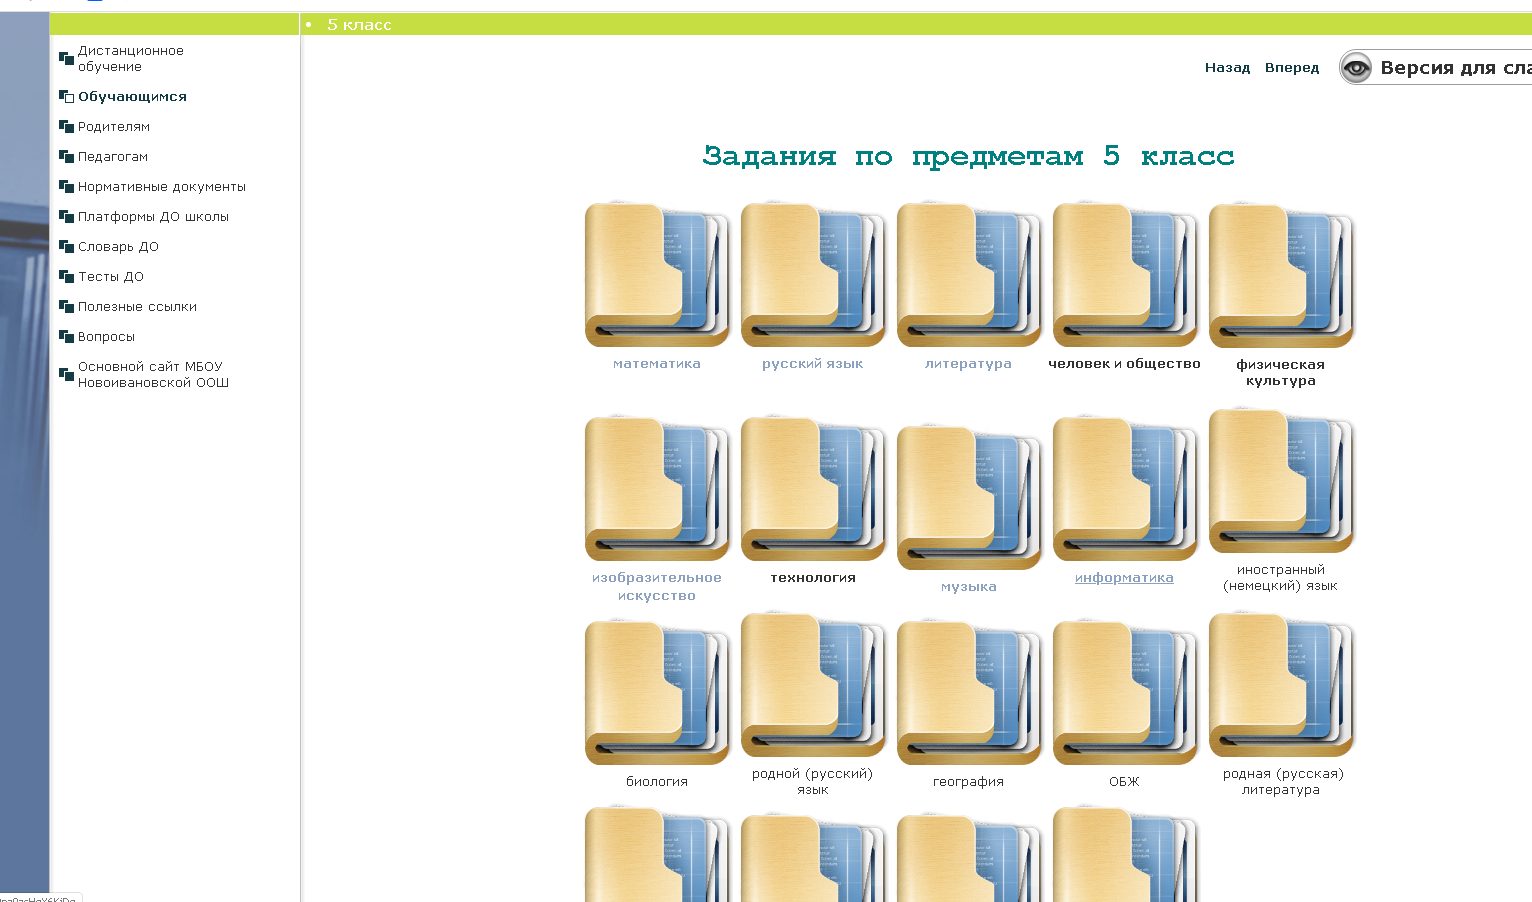Click the ОБЖ label

[1125, 782]
